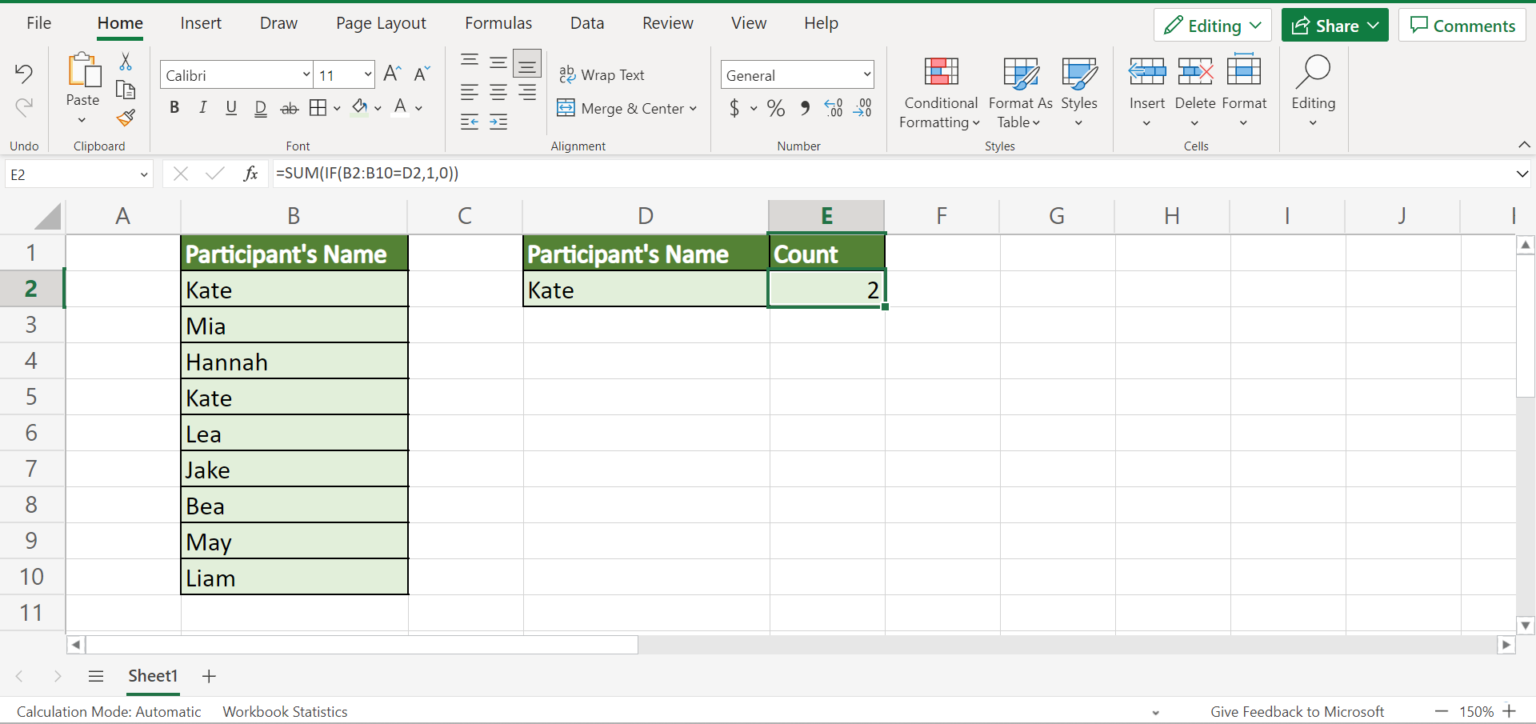Click the Format Painter icon
This screenshot has height=724, width=1536.
click(x=125, y=118)
